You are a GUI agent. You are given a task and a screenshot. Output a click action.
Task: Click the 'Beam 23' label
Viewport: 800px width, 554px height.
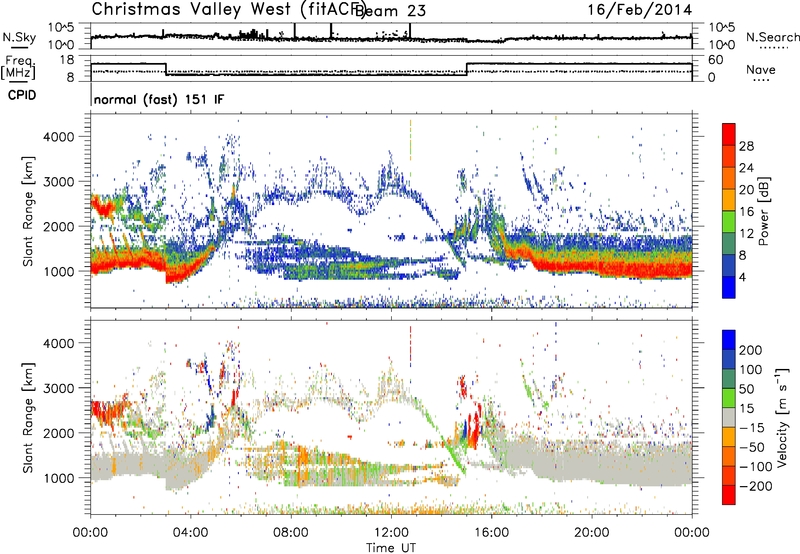(x=390, y=10)
